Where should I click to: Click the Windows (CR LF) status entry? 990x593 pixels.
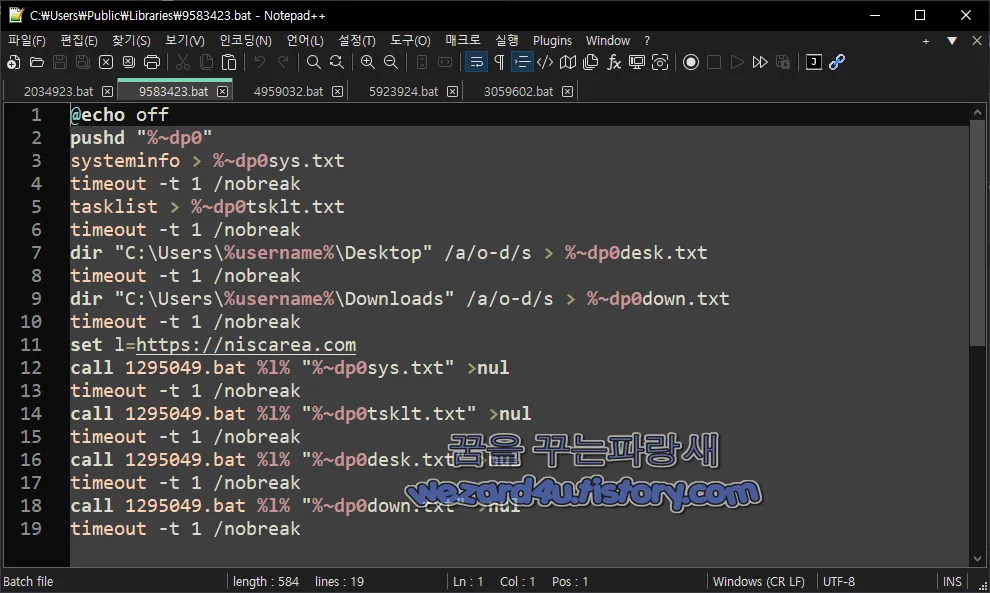click(x=759, y=582)
